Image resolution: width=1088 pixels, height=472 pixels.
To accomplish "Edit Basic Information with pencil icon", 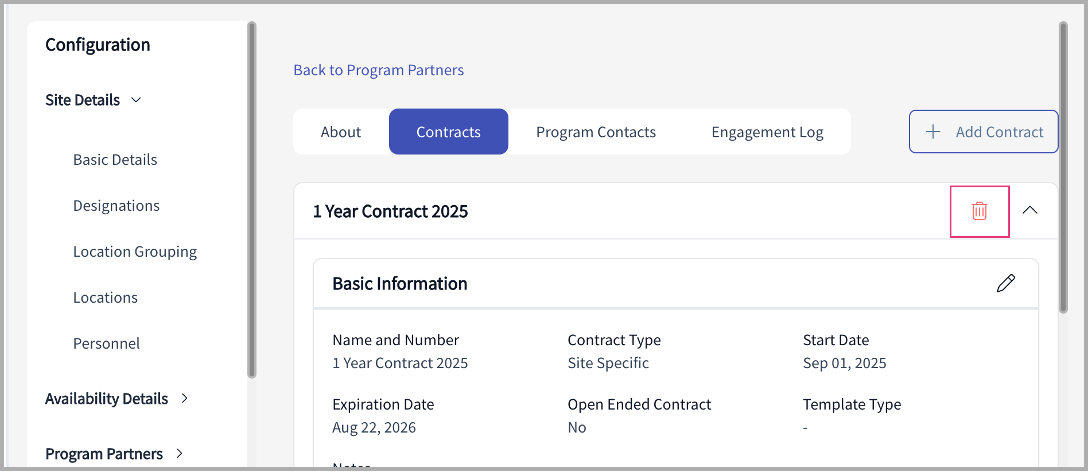I will [x=1006, y=283].
